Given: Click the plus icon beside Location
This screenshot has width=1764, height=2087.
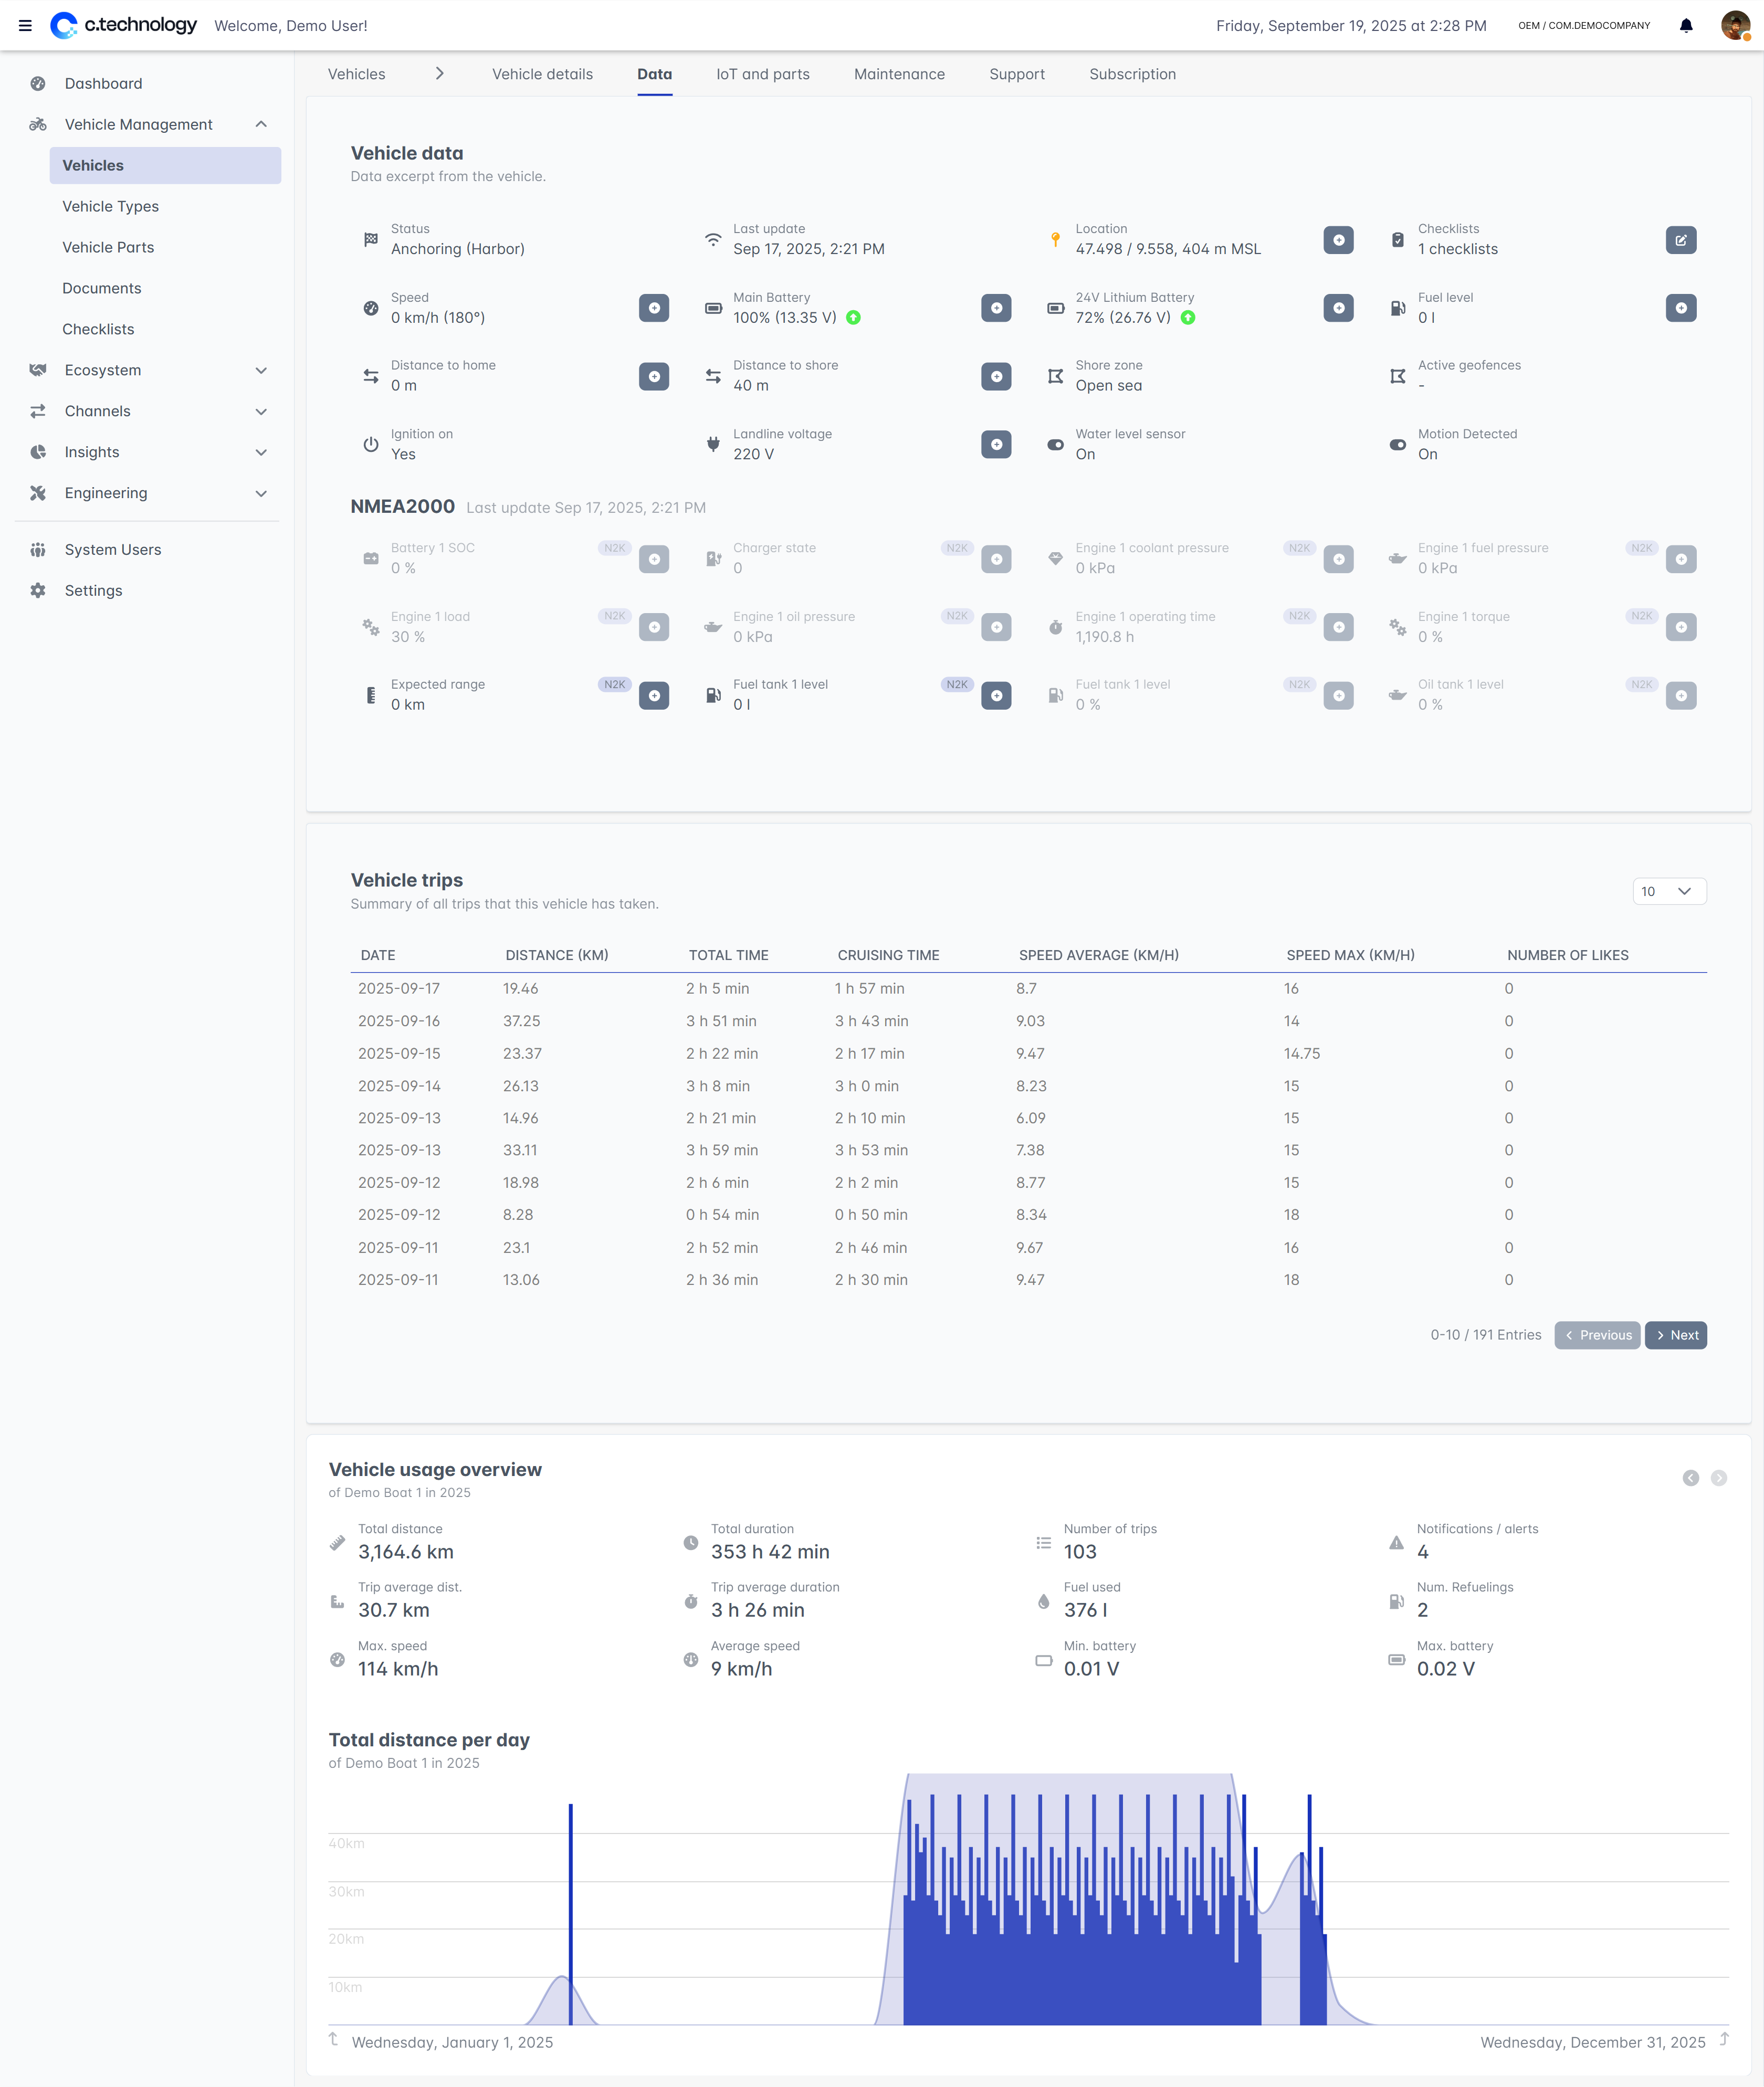Looking at the screenshot, I should [1338, 240].
